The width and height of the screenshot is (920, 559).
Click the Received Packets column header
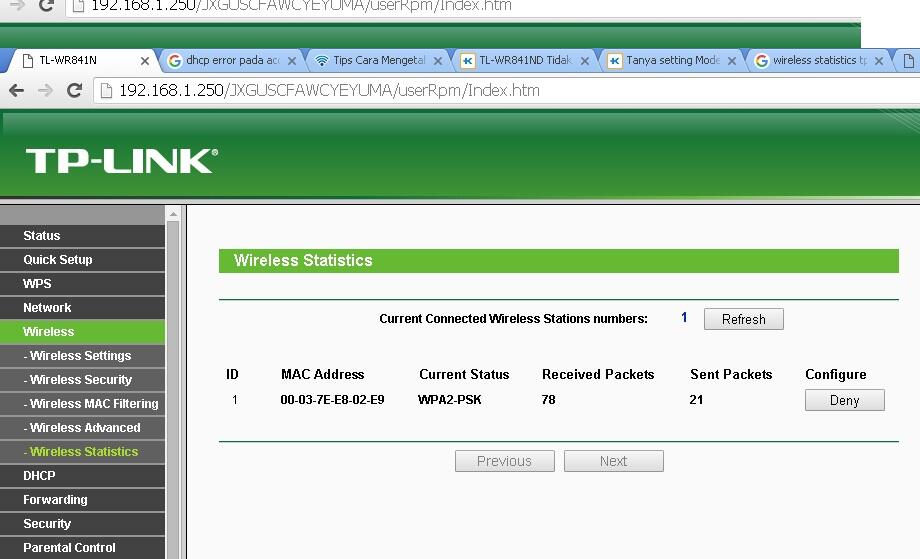click(598, 374)
